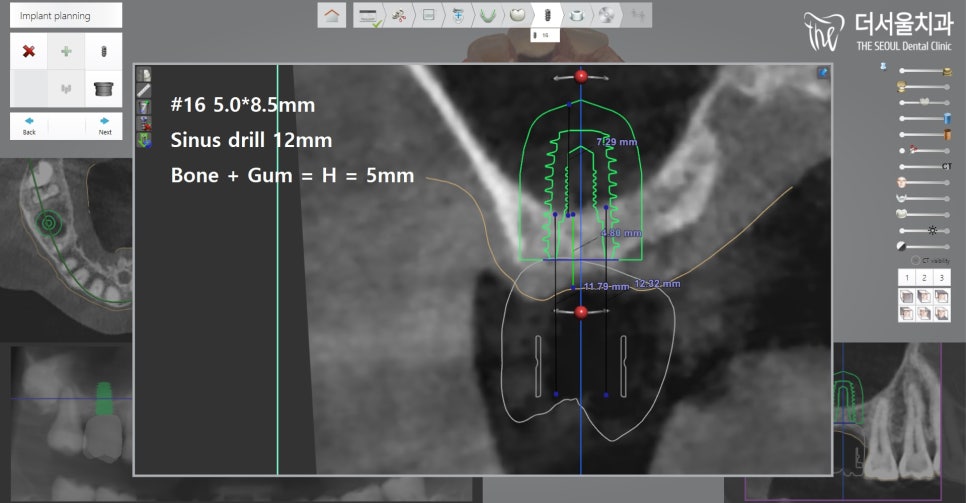Viewport: 966px width, 503px height.
Task: Open the tooth 16 dropdown under implant step
Action: (x=546, y=35)
